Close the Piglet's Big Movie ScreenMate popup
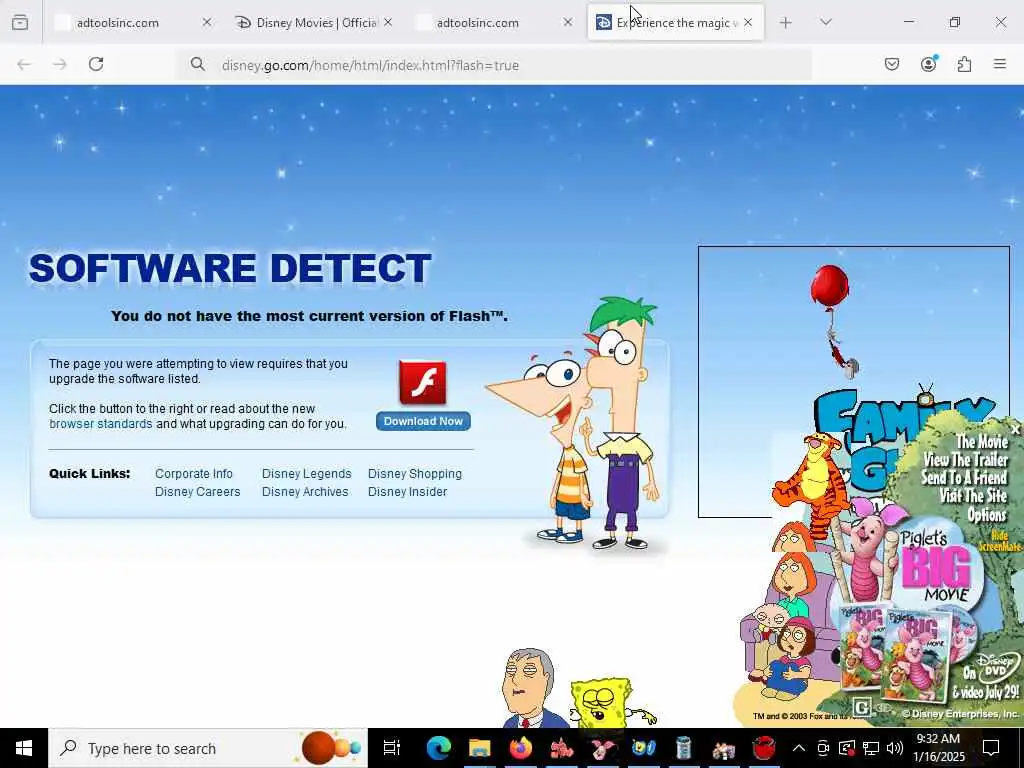Screen dimensions: 1024x768 click(x=1015, y=430)
